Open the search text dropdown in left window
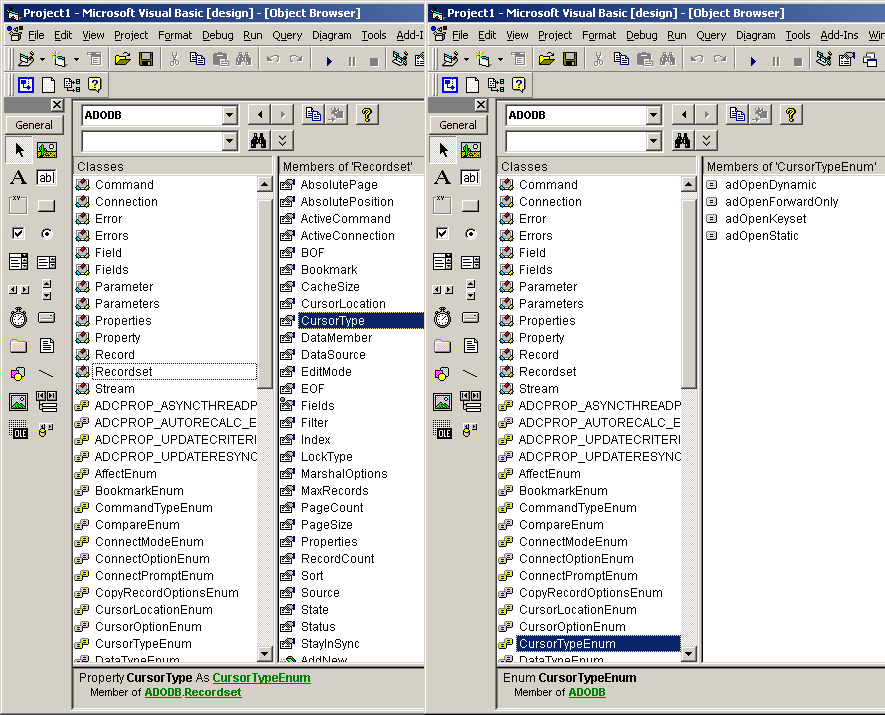Viewport: 885px width, 715px height. (x=229, y=141)
